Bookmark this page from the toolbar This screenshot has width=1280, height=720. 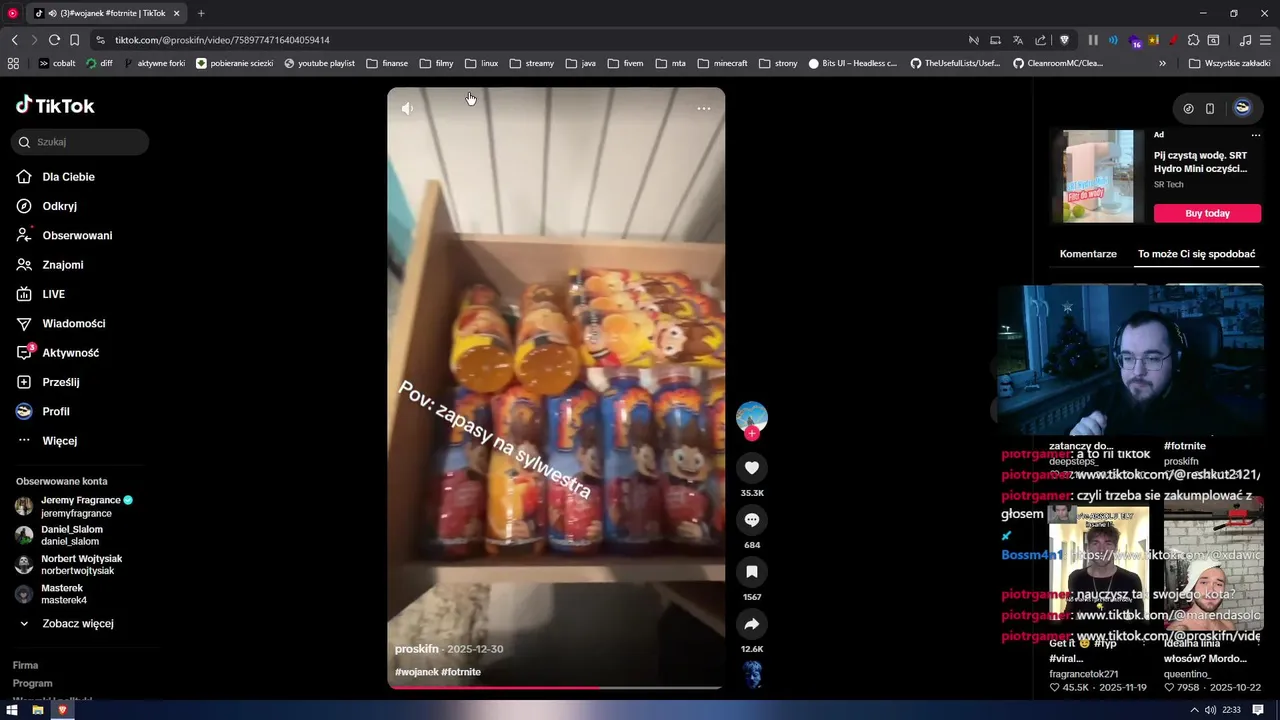tap(74, 40)
